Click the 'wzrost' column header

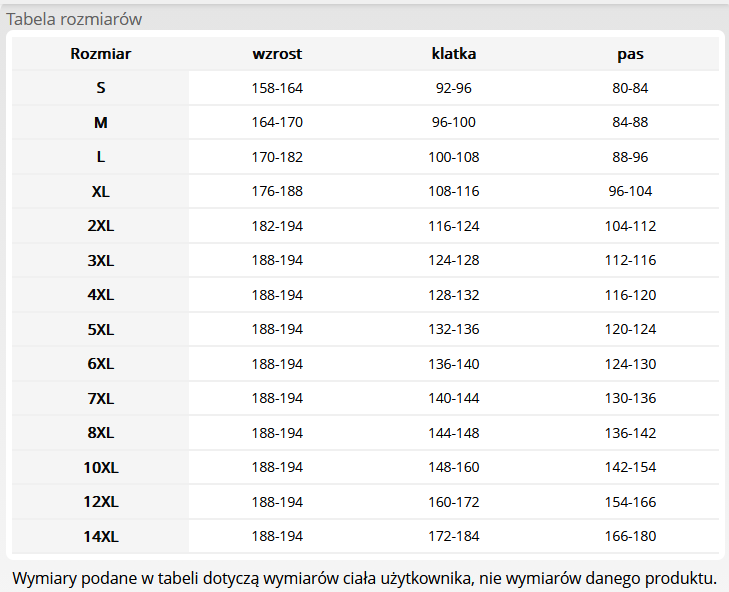click(277, 54)
